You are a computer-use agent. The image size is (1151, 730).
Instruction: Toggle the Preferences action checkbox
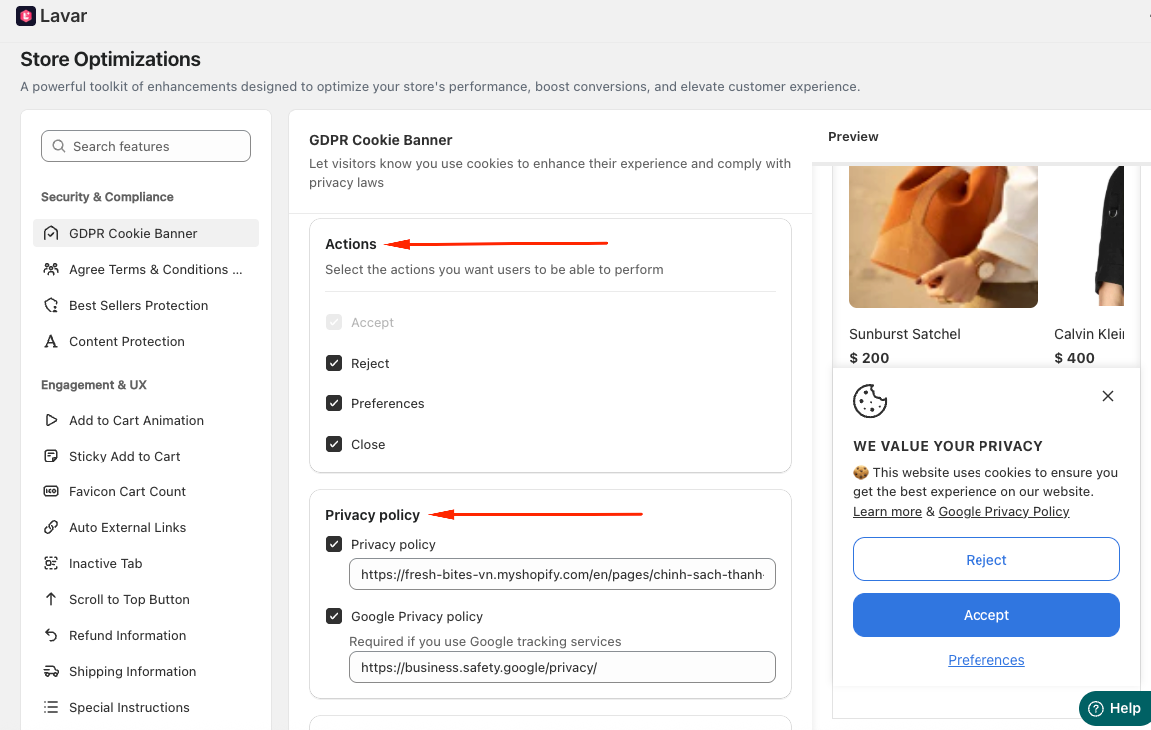334,403
